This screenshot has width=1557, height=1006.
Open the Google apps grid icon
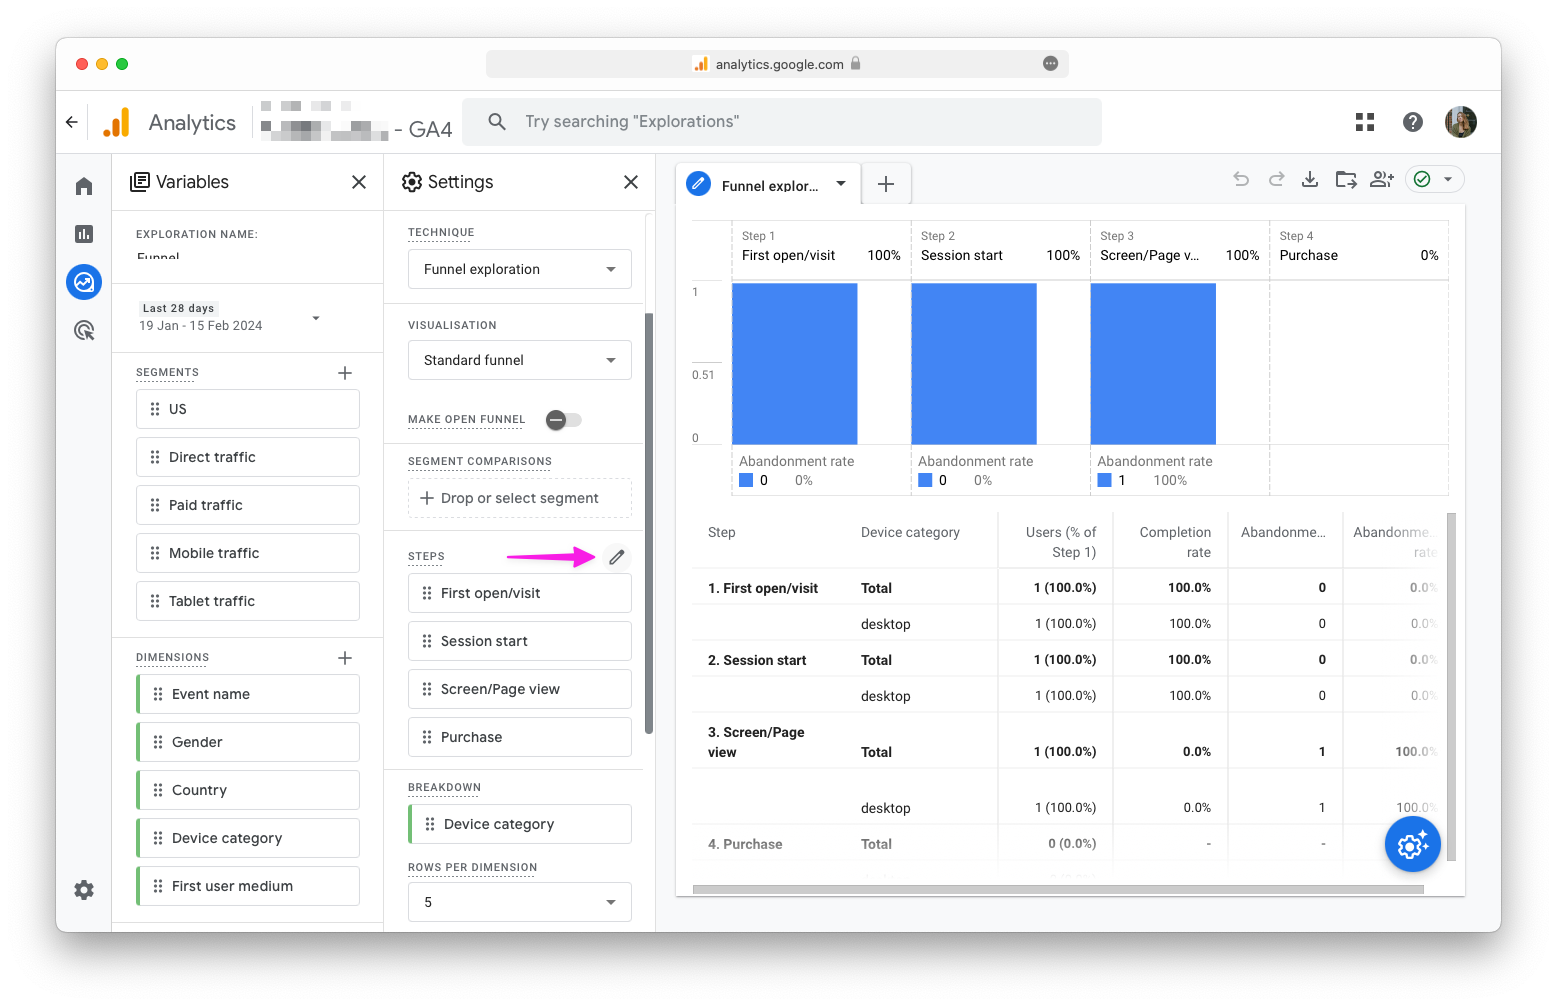pyautogui.click(x=1365, y=122)
